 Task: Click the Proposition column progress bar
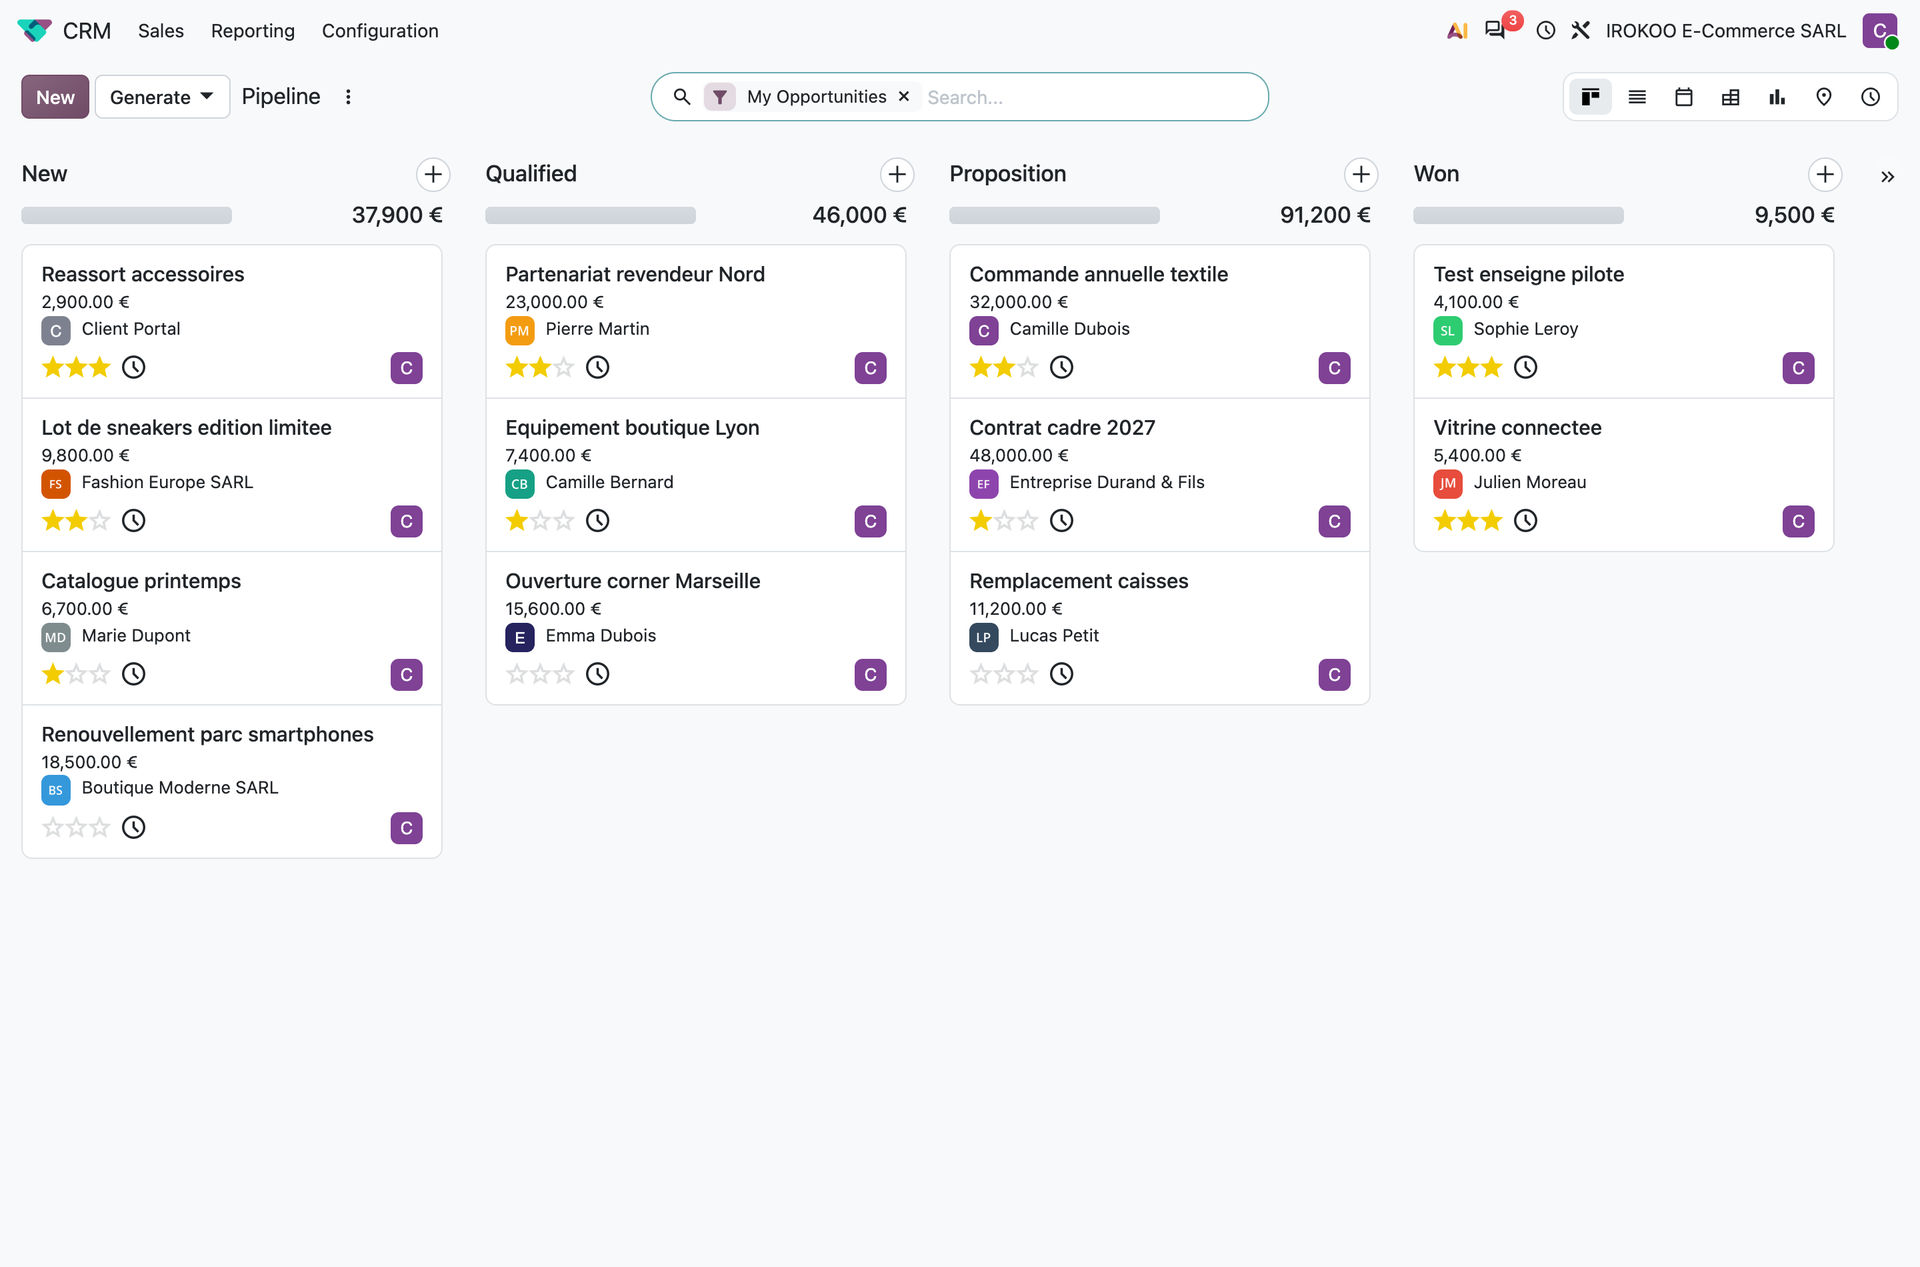click(1055, 215)
